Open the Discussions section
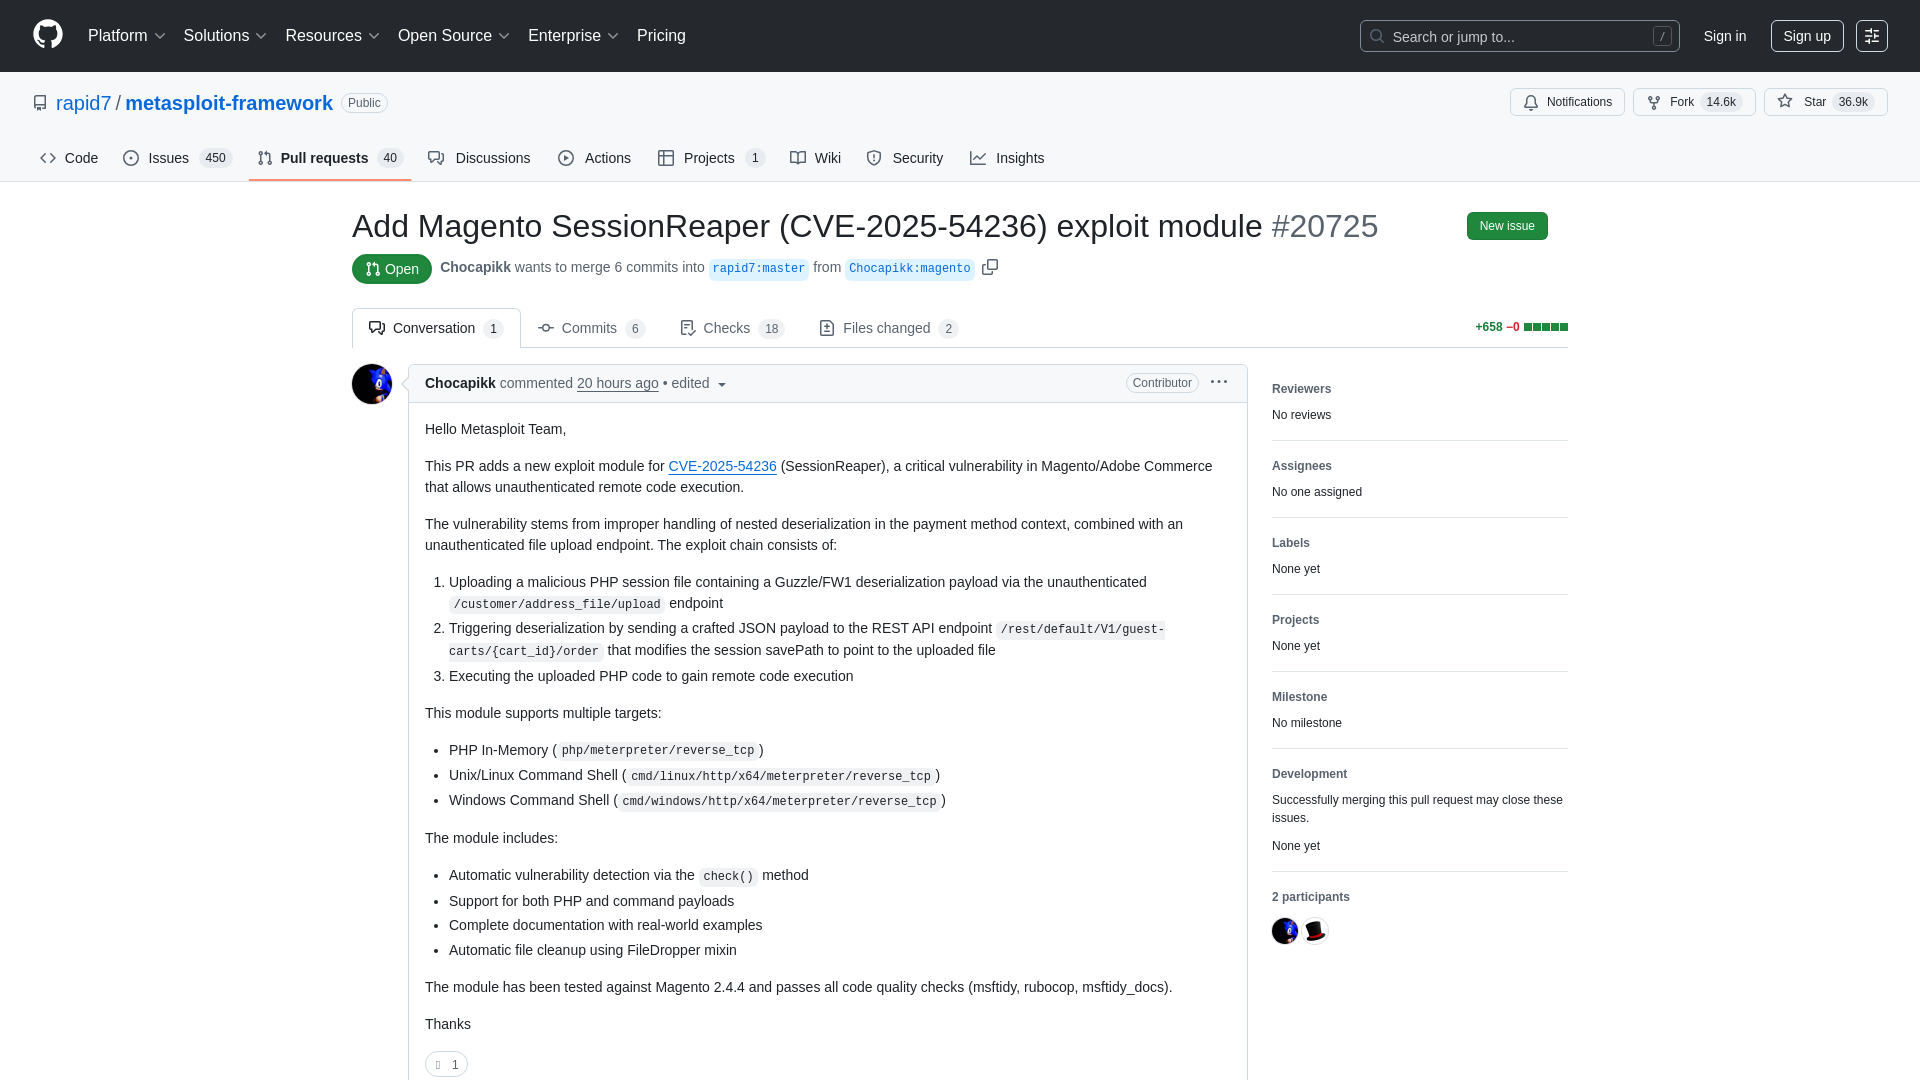The height and width of the screenshot is (1080, 1920). point(491,158)
